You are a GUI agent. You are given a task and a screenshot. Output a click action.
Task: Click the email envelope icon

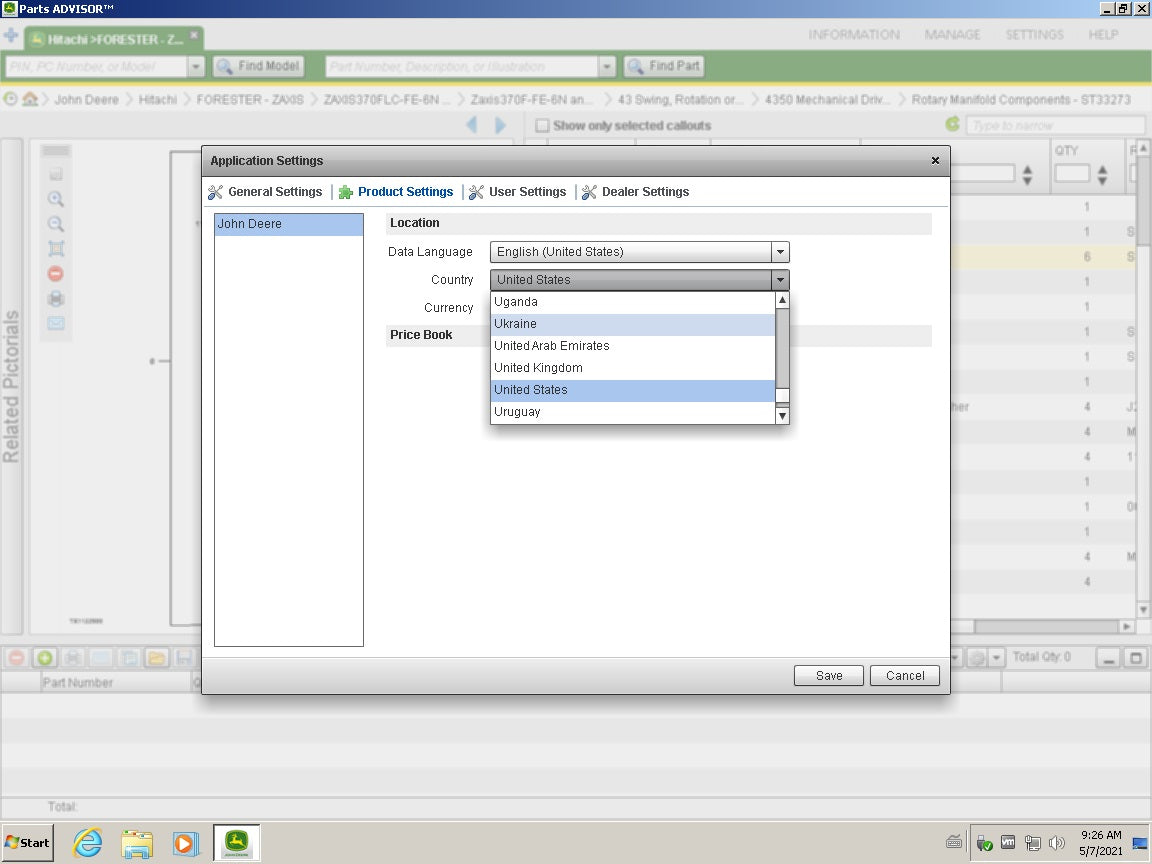pos(56,324)
